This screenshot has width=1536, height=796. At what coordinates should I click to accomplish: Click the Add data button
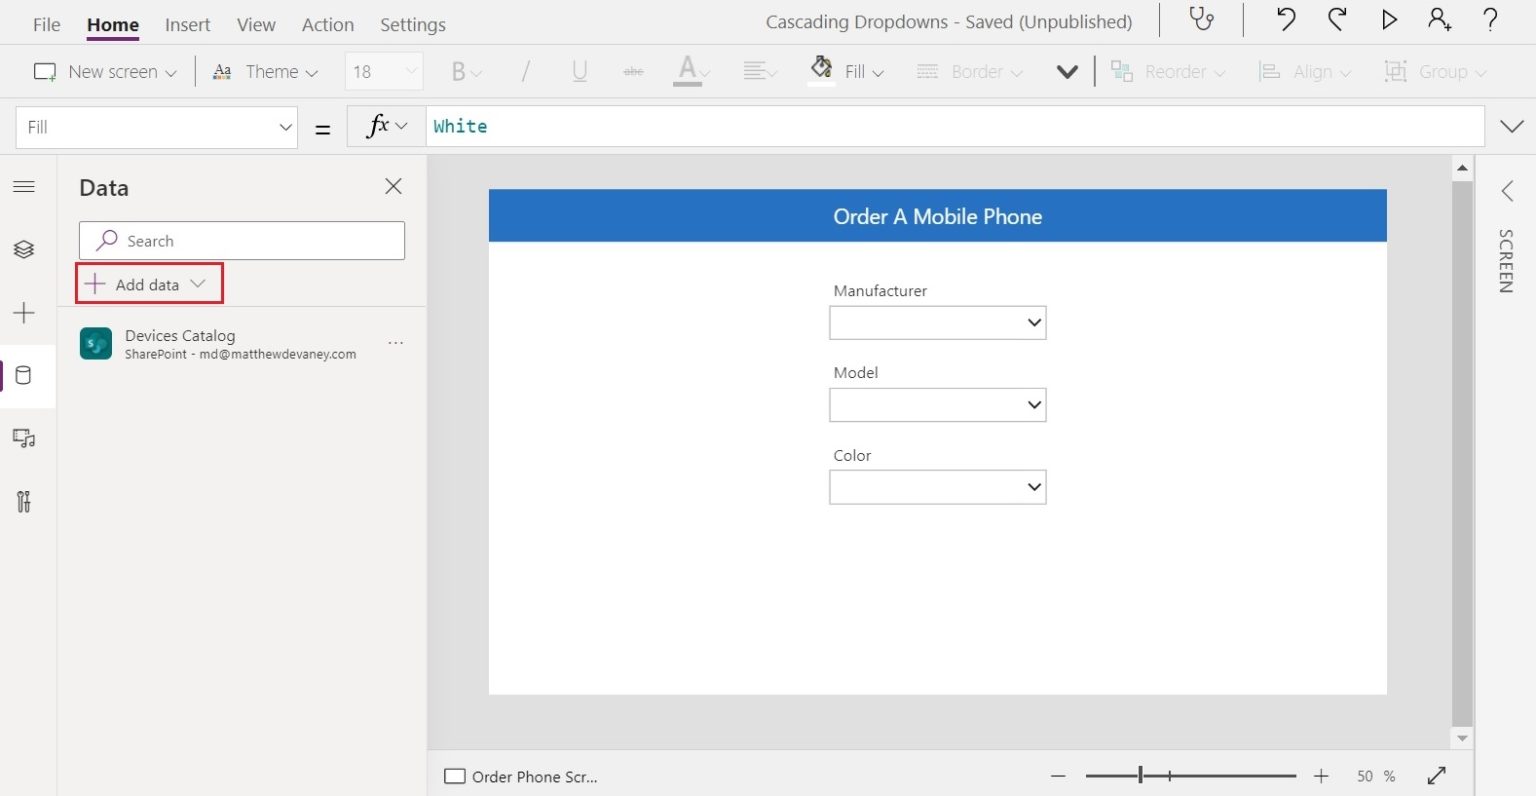pos(148,284)
